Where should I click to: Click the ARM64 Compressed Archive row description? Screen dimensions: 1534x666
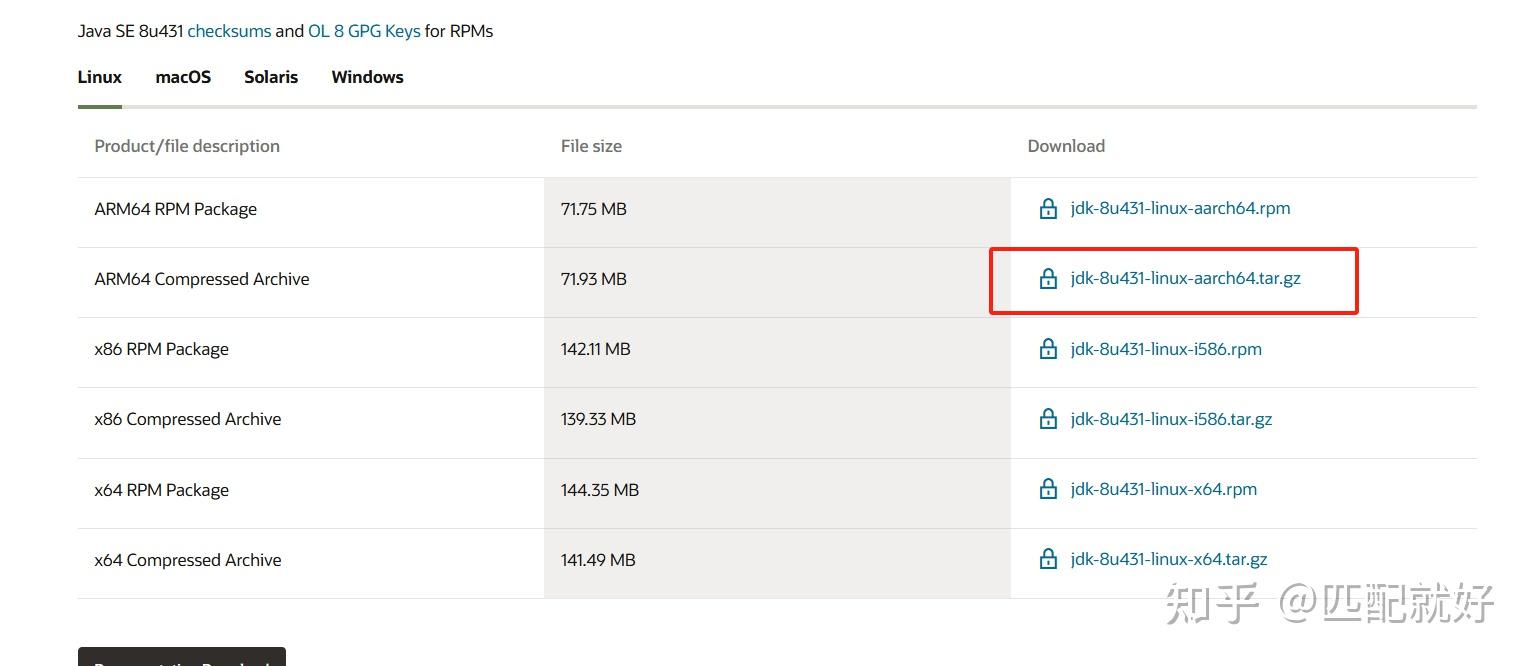click(x=202, y=279)
